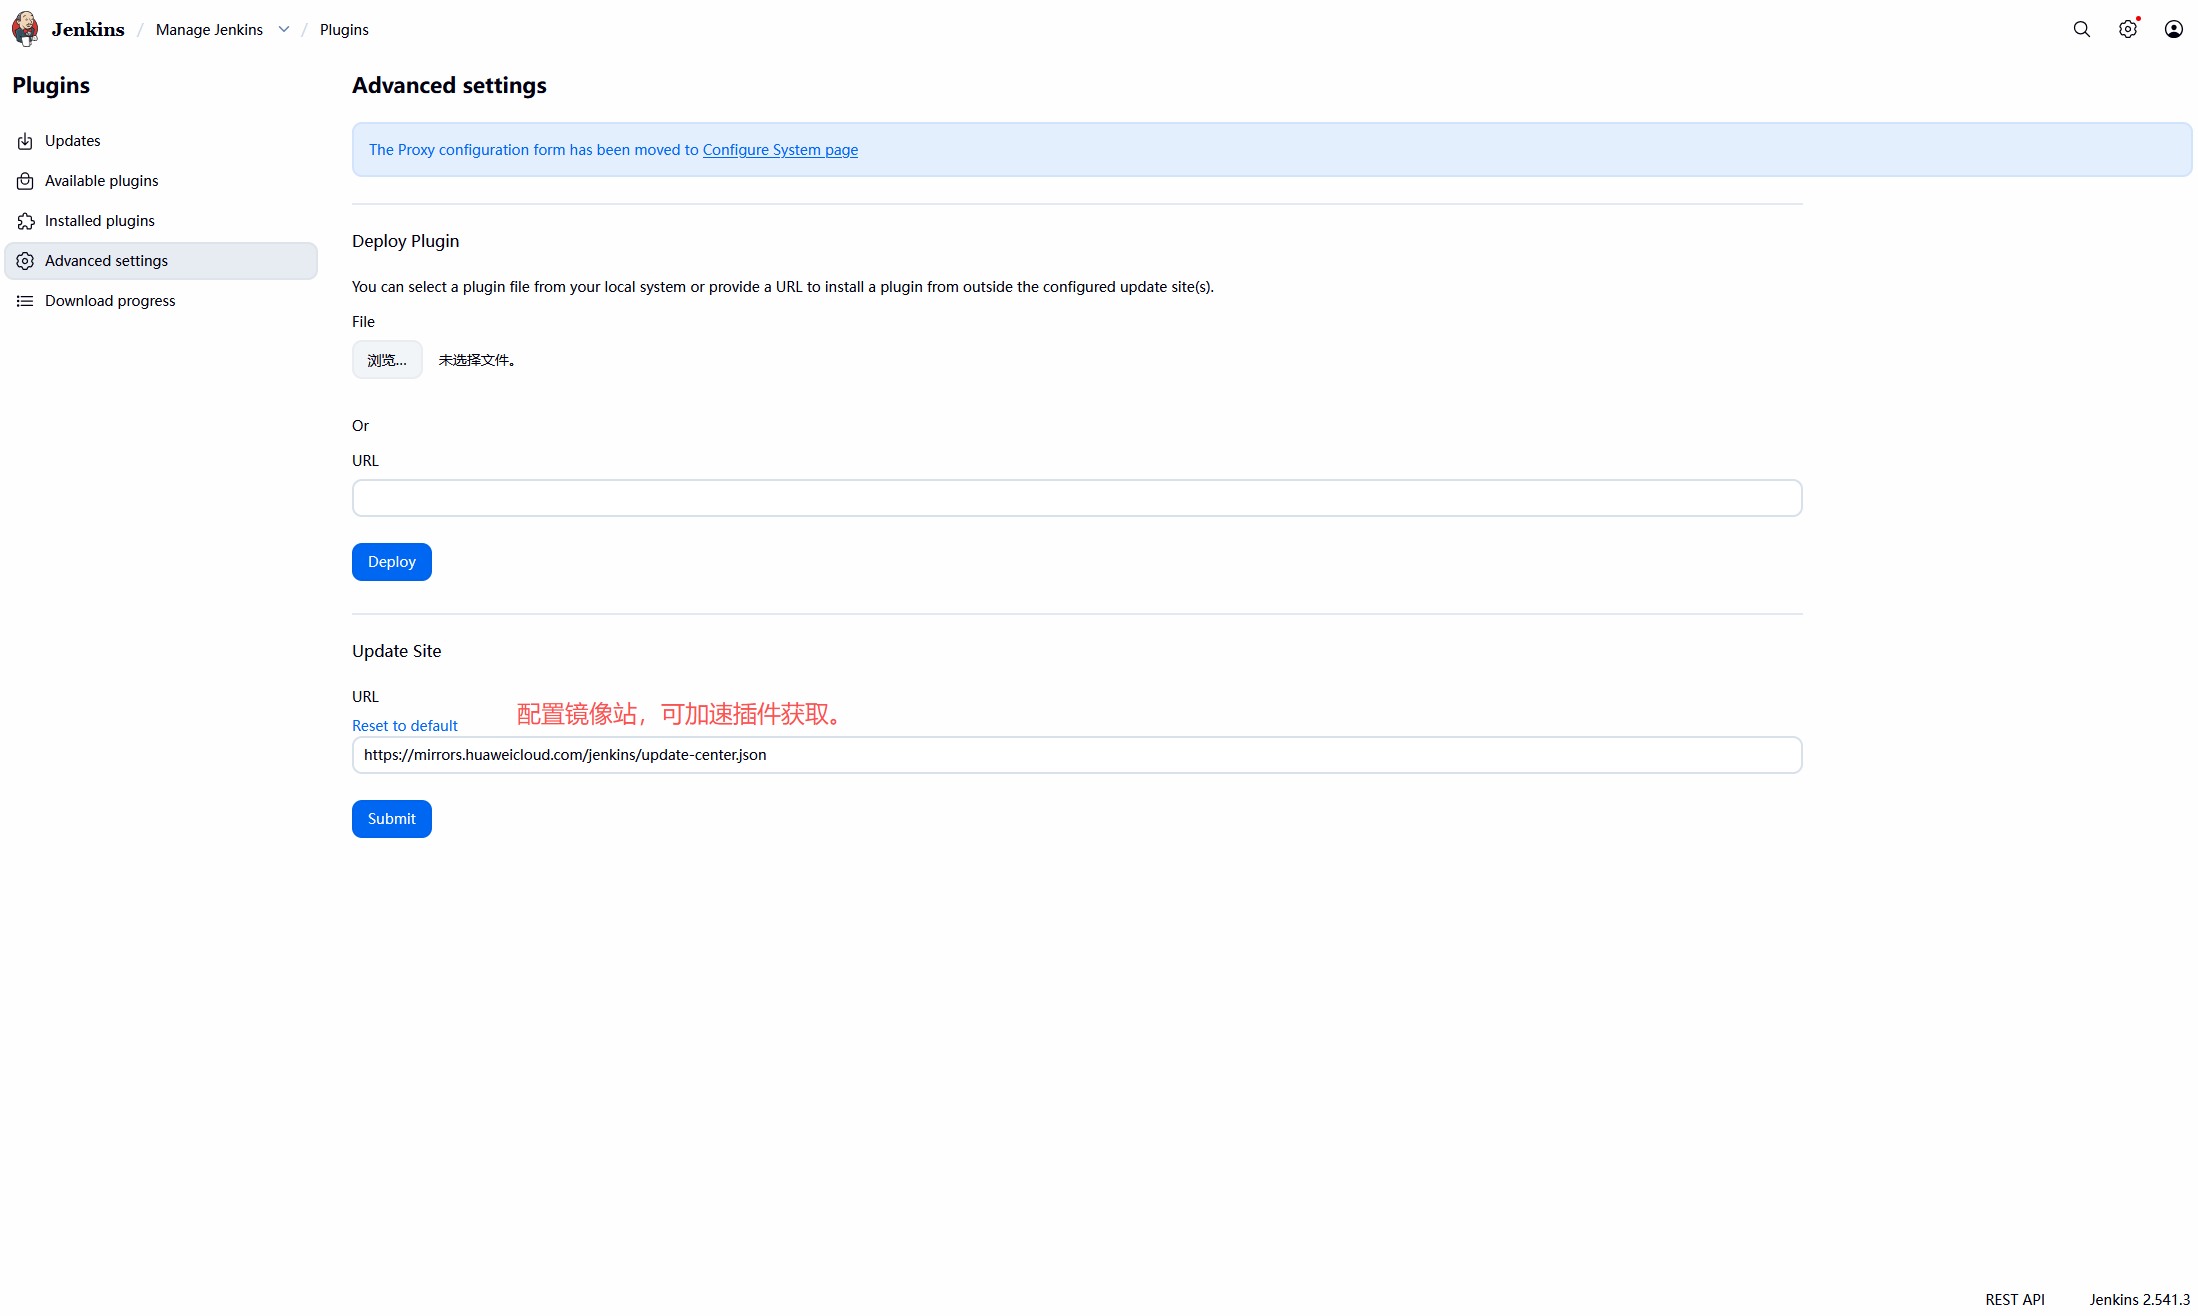Click the Installed plugins puzzle icon
The height and width of the screenshot is (1316, 2198).
click(x=25, y=221)
